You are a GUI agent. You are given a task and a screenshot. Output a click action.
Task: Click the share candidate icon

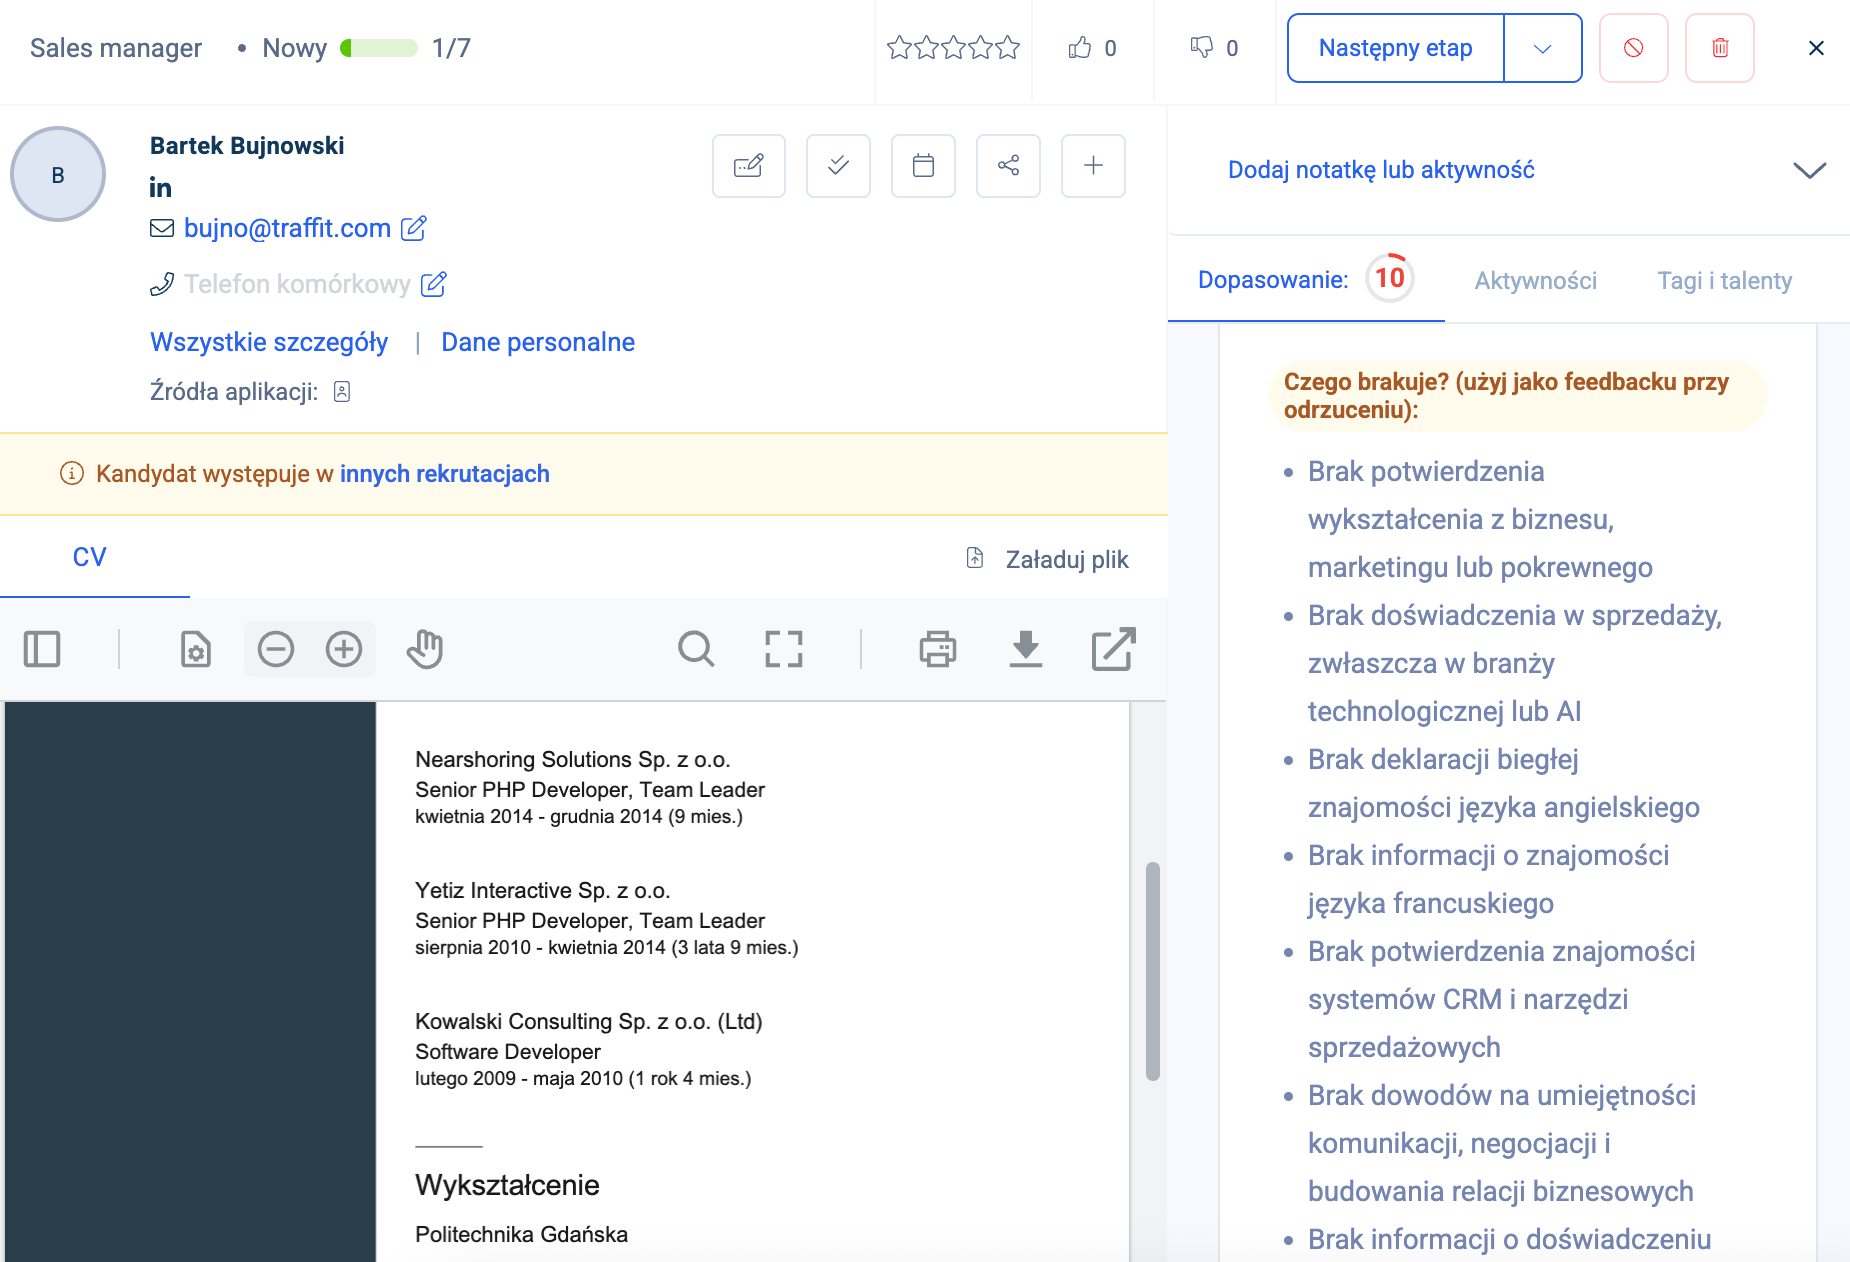pyautogui.click(x=1008, y=166)
